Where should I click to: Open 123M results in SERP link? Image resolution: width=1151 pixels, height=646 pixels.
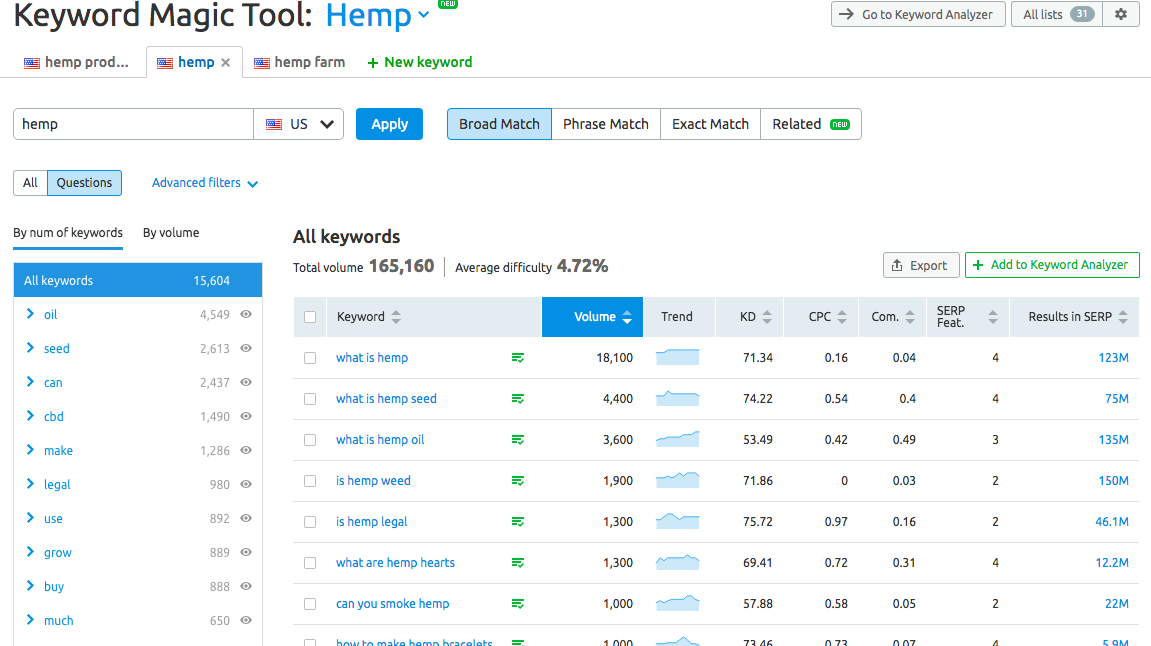[x=1113, y=358]
